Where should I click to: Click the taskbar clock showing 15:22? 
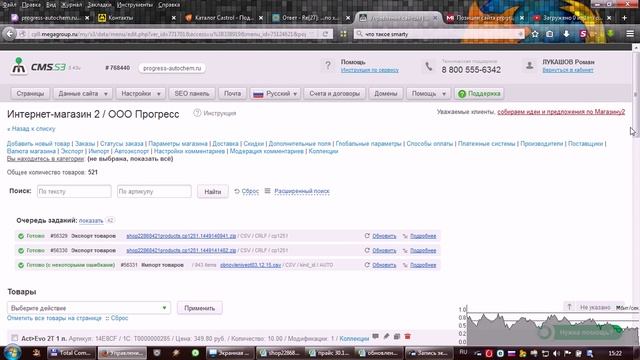615,353
